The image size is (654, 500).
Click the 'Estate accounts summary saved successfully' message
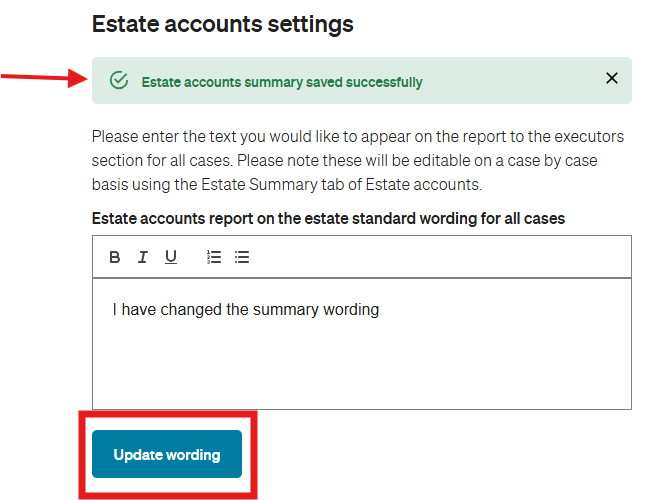(282, 82)
